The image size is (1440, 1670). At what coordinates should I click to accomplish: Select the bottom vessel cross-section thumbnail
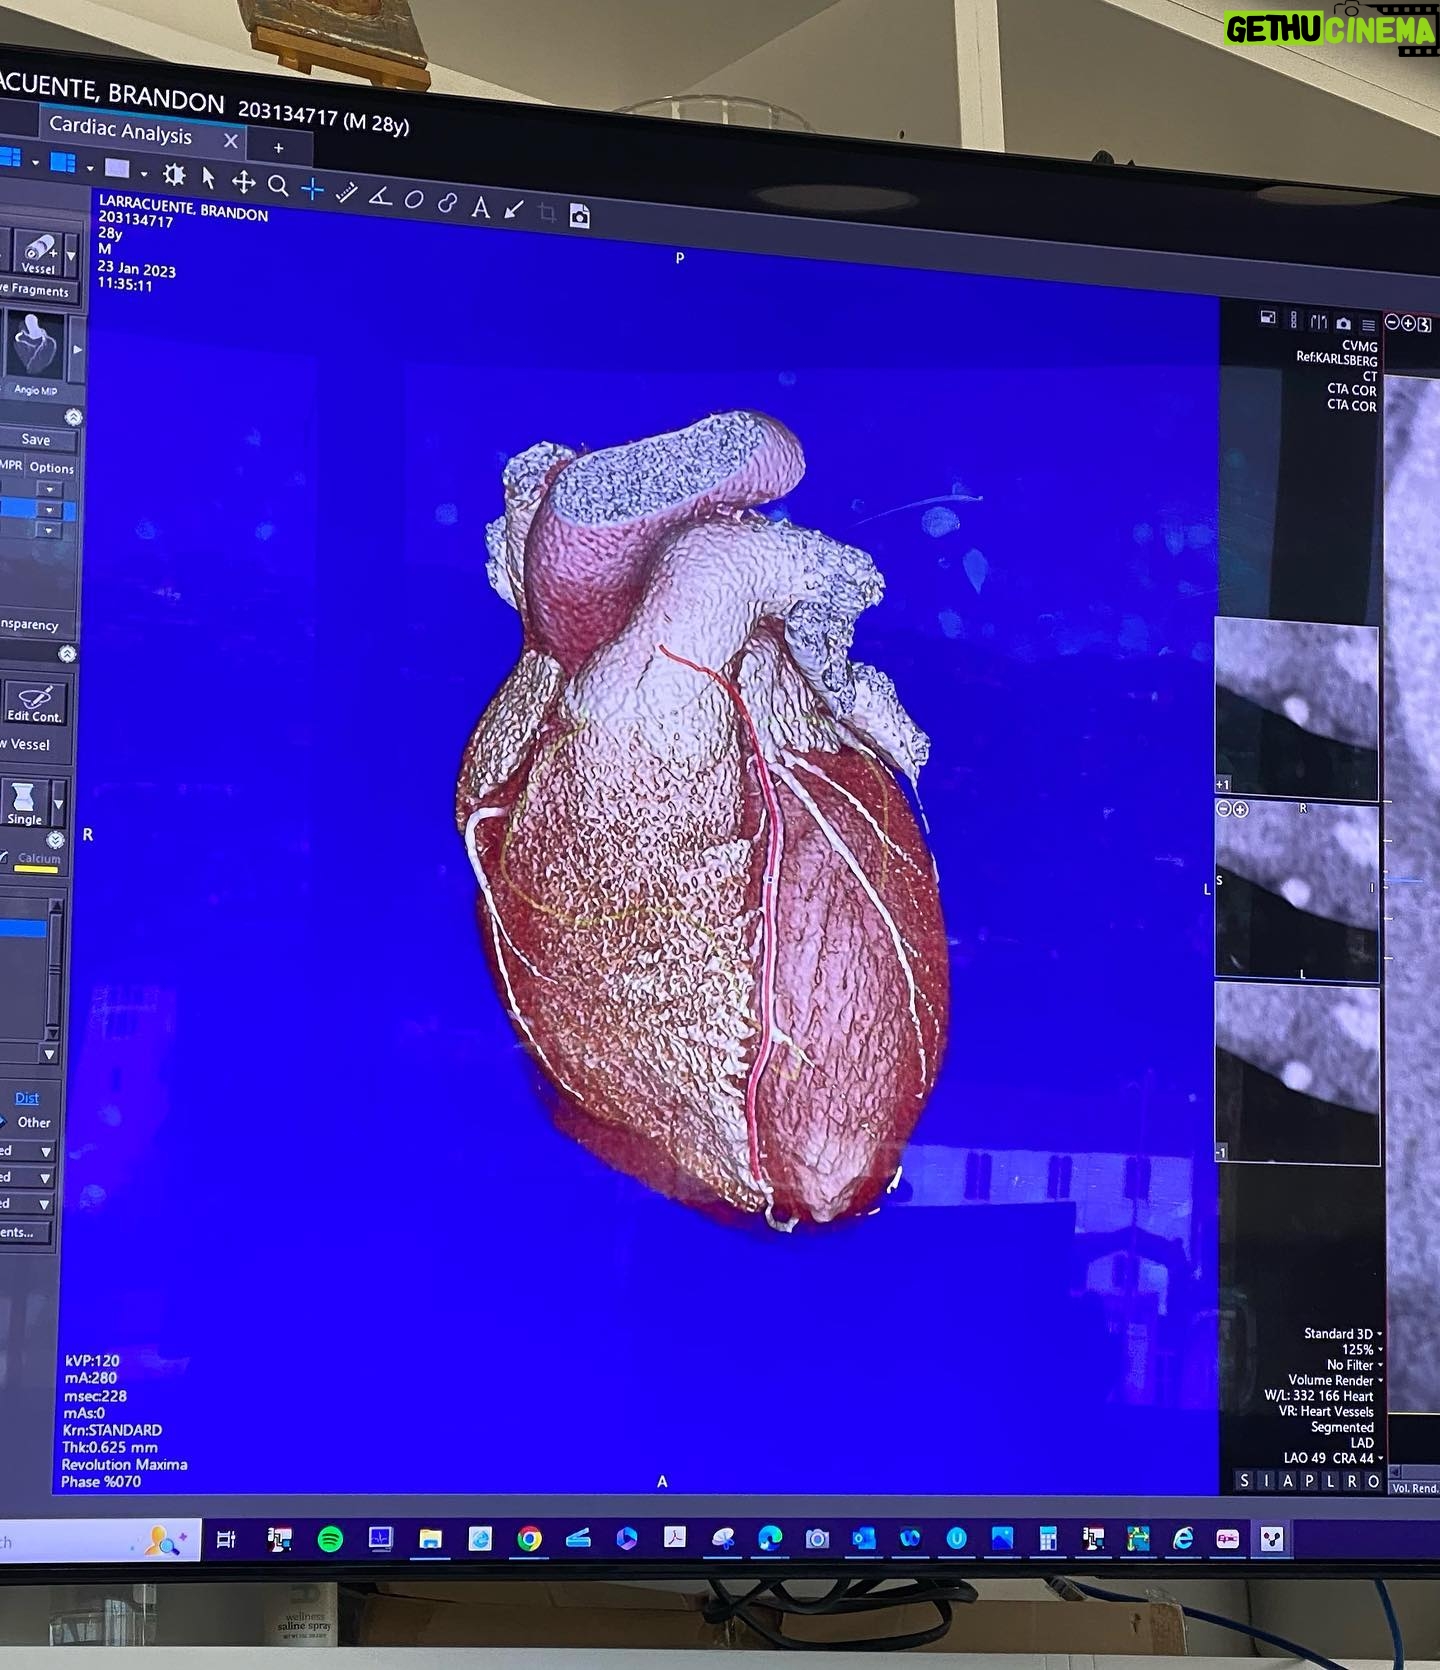pos(1297,1074)
